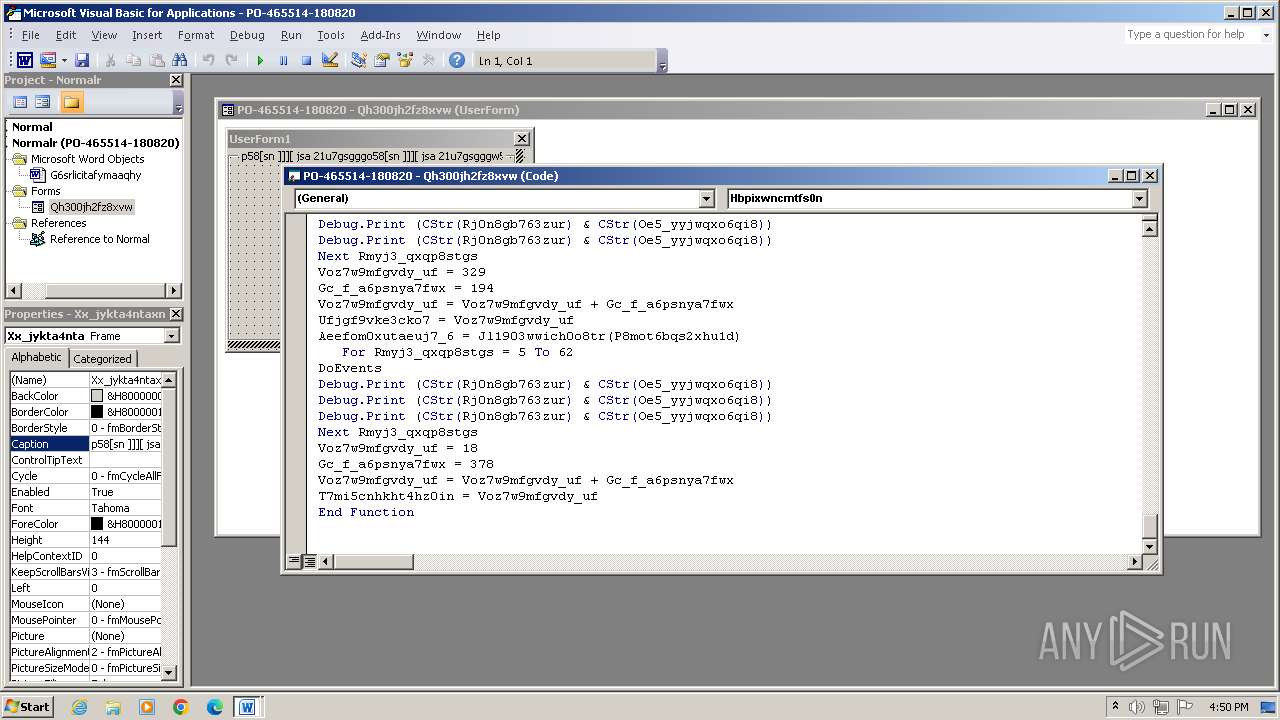Viewport: 1280px width, 720px height.
Task: Open the File menu
Action: tap(30, 35)
